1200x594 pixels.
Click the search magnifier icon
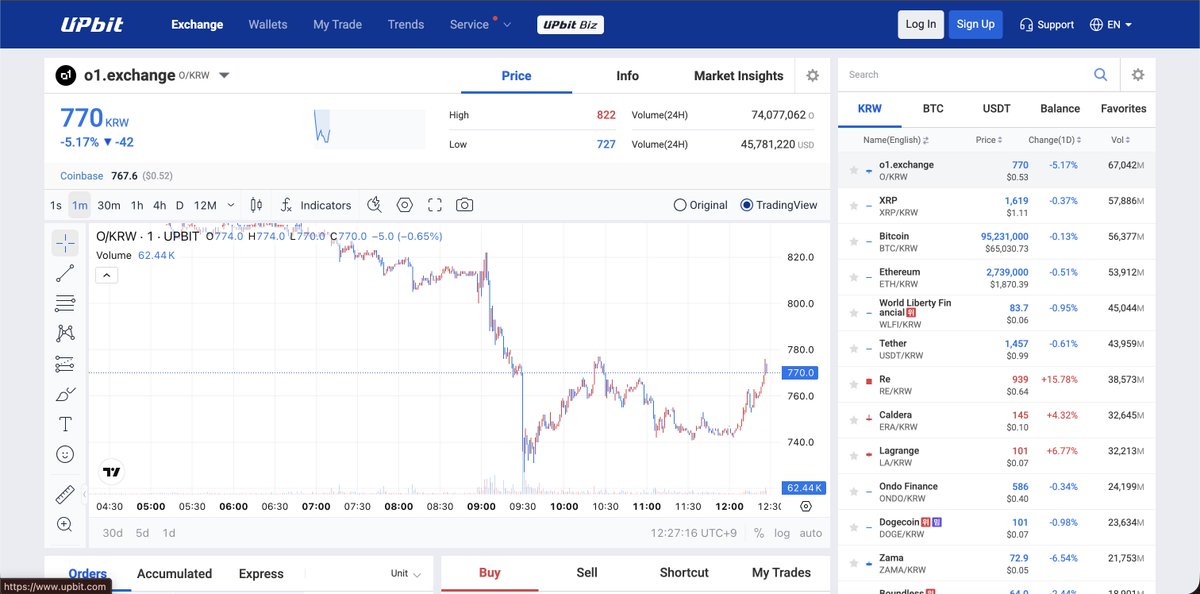pos(1101,75)
